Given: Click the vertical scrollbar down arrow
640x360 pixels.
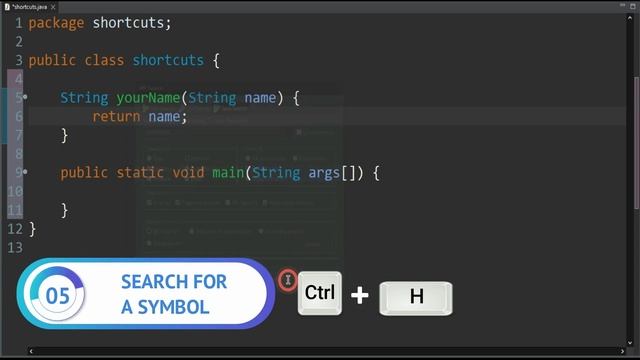Looking at the screenshot, I should [x=630, y=343].
